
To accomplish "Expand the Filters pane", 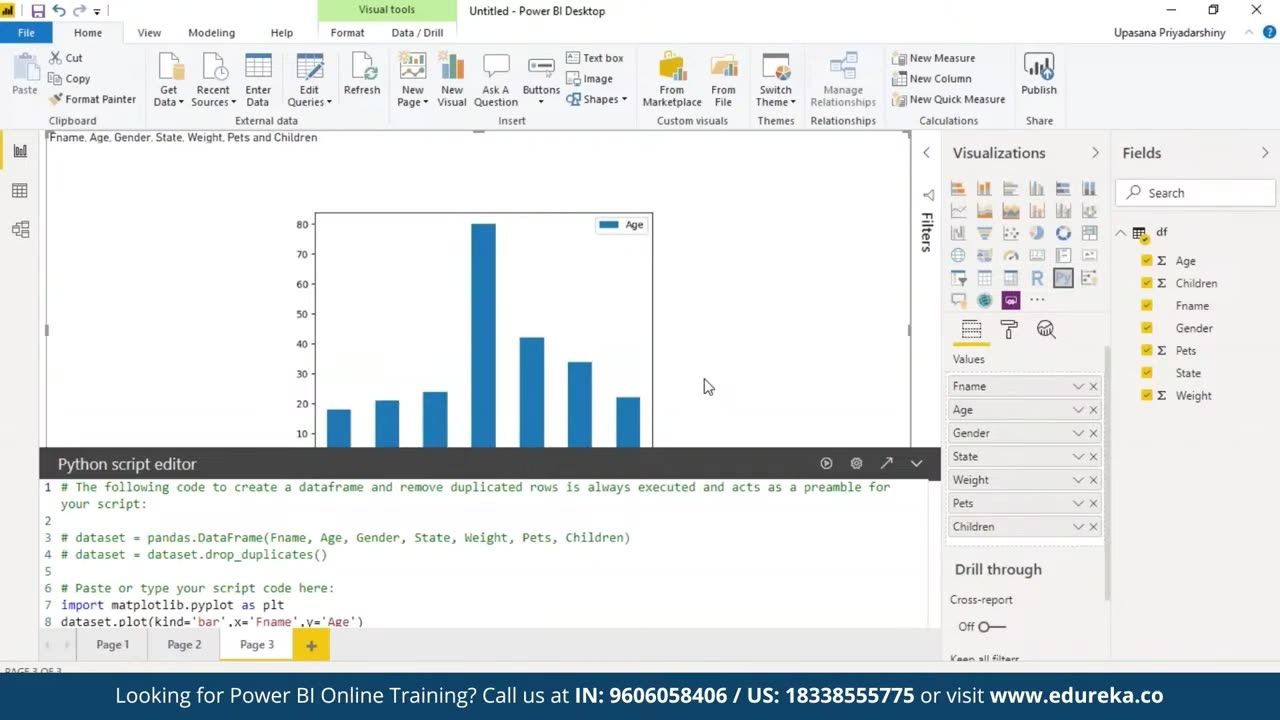I will 926,153.
